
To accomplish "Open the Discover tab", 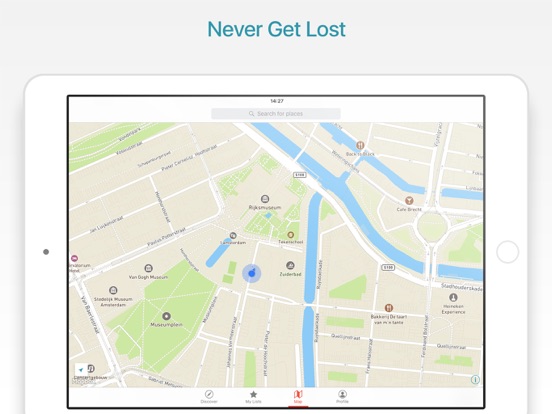I will 209,396.
